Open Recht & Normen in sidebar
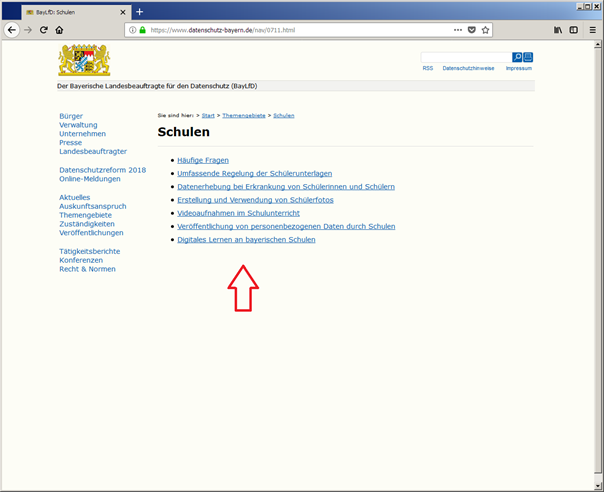The image size is (604, 492). (87, 269)
